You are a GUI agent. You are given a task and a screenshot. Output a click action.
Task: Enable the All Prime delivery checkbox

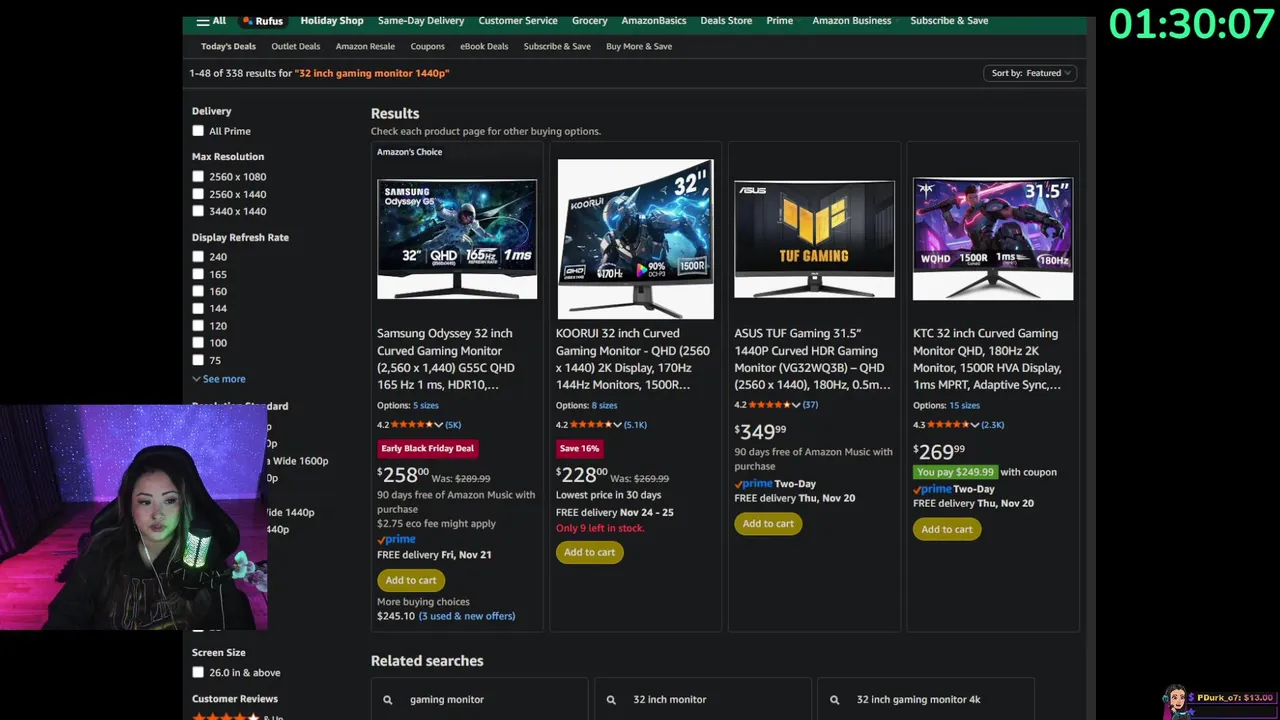coord(198,131)
